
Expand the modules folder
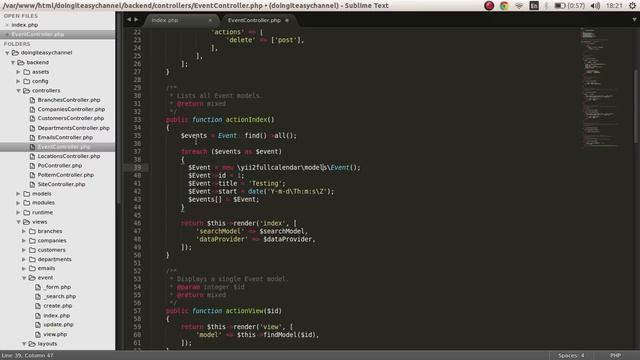18,203
